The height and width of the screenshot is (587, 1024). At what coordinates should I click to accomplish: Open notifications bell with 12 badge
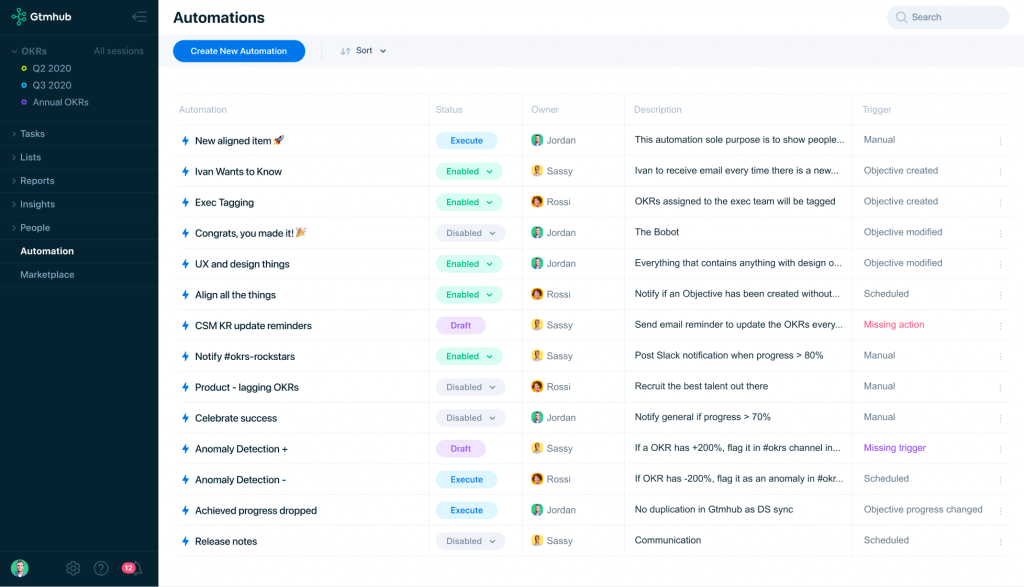pos(132,568)
